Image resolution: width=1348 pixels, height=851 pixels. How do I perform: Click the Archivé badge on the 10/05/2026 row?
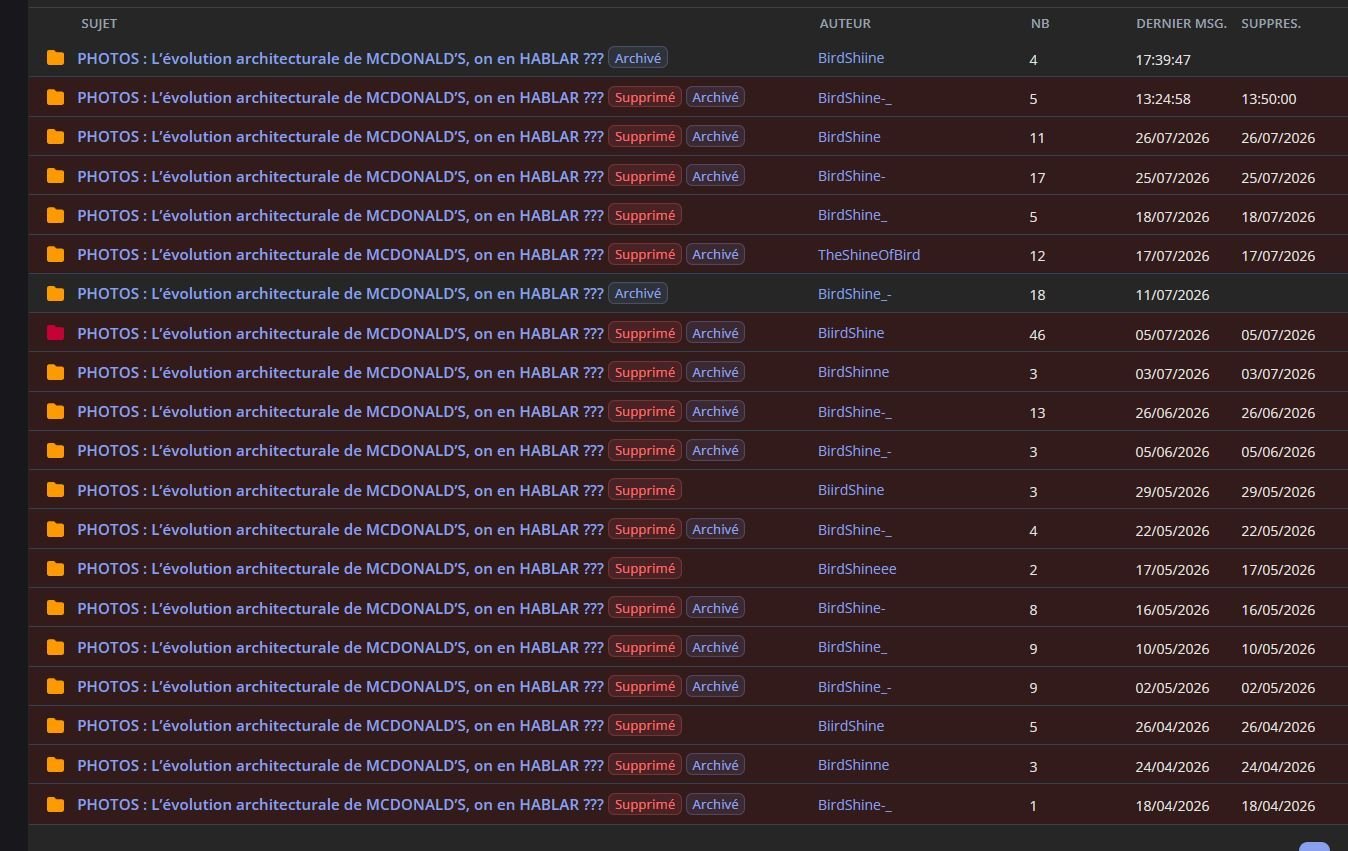pos(715,647)
